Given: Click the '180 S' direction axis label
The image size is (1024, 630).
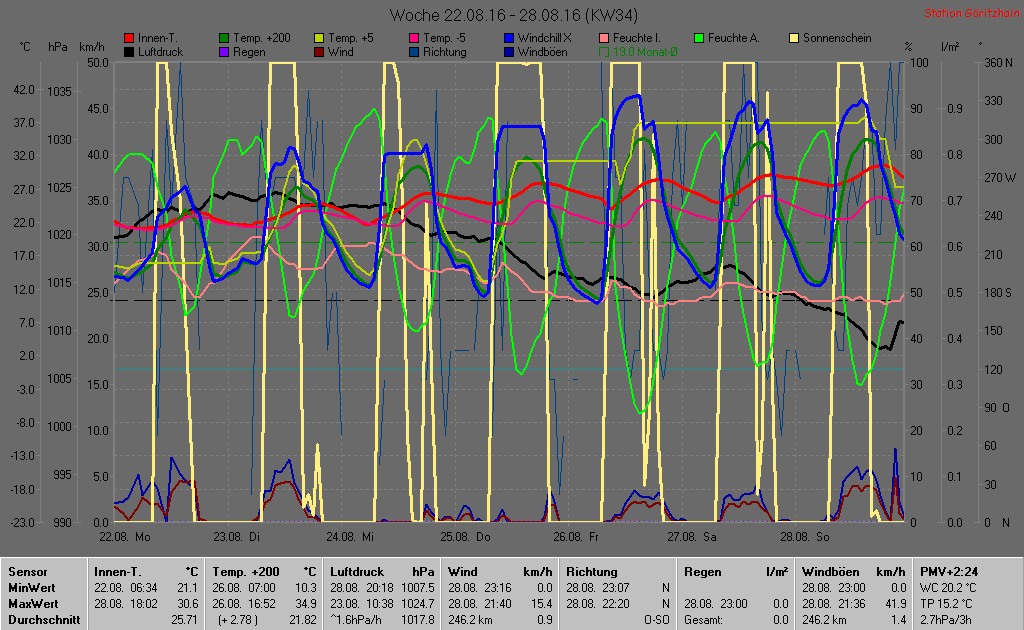Looking at the screenshot, I should pyautogui.click(x=998, y=292).
